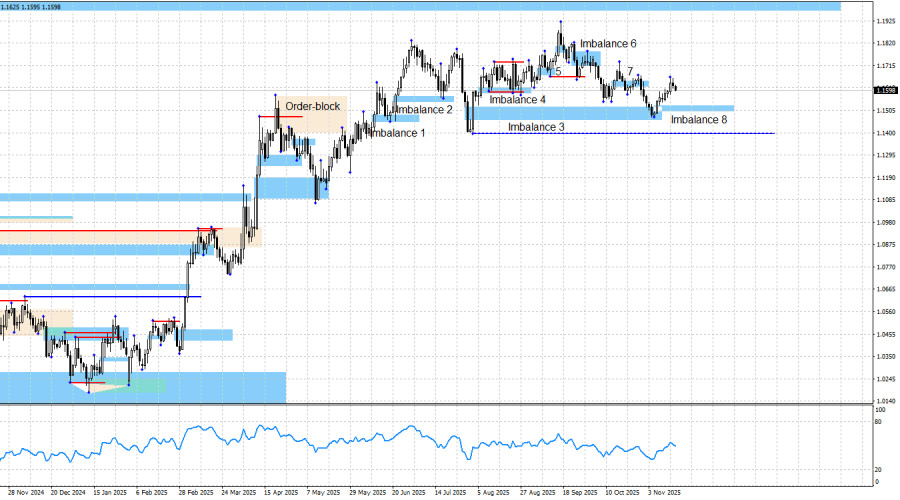Click the Order-block text label
900x500 pixels.
click(x=312, y=106)
